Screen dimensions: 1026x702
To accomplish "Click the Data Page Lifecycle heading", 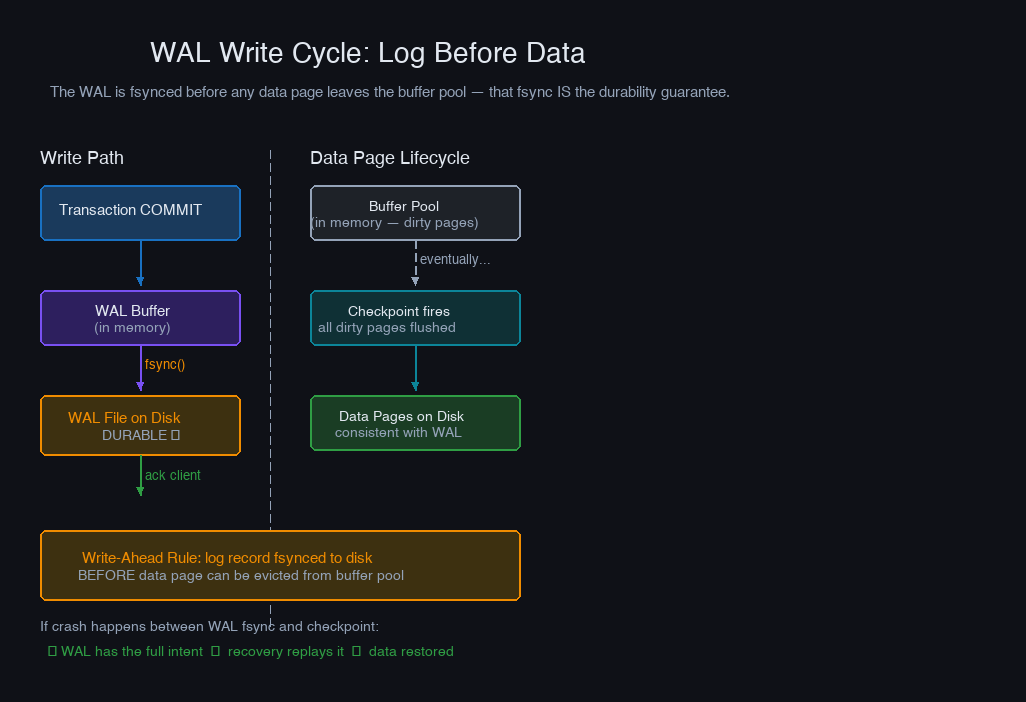I will point(390,158).
